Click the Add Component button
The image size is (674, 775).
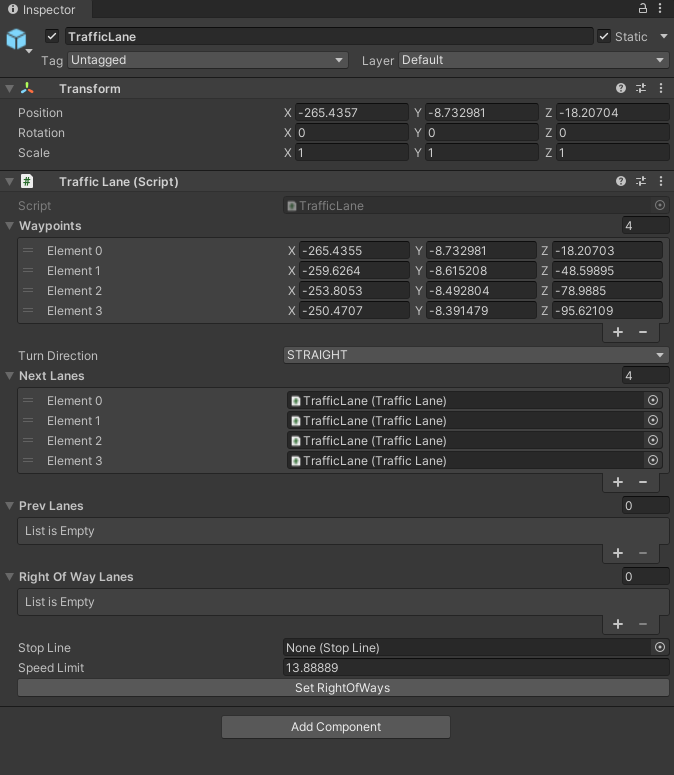click(x=336, y=727)
